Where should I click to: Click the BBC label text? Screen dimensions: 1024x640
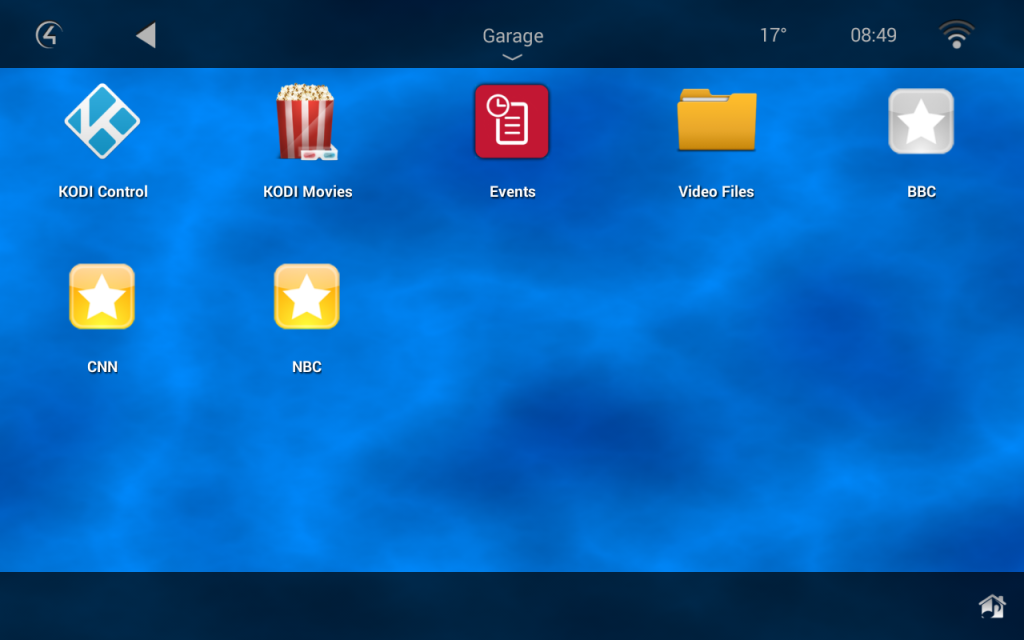[x=921, y=191]
